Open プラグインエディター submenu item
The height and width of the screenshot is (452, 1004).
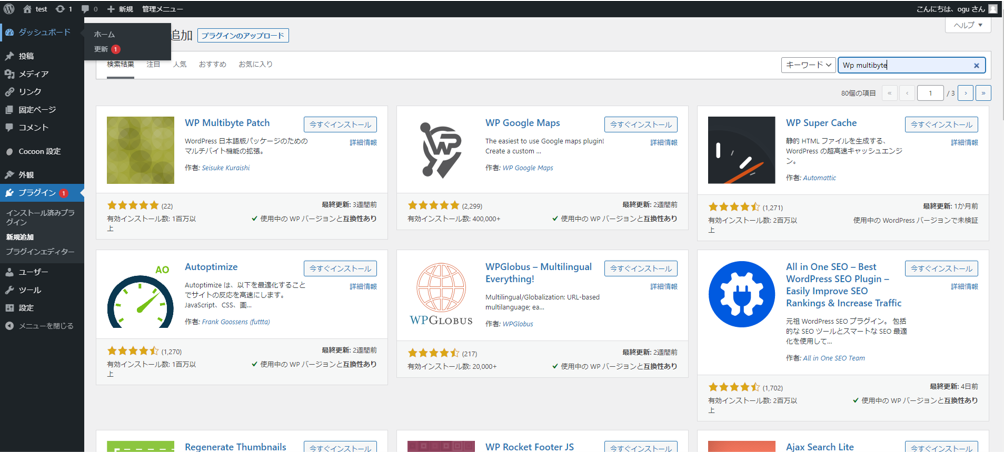(x=40, y=252)
